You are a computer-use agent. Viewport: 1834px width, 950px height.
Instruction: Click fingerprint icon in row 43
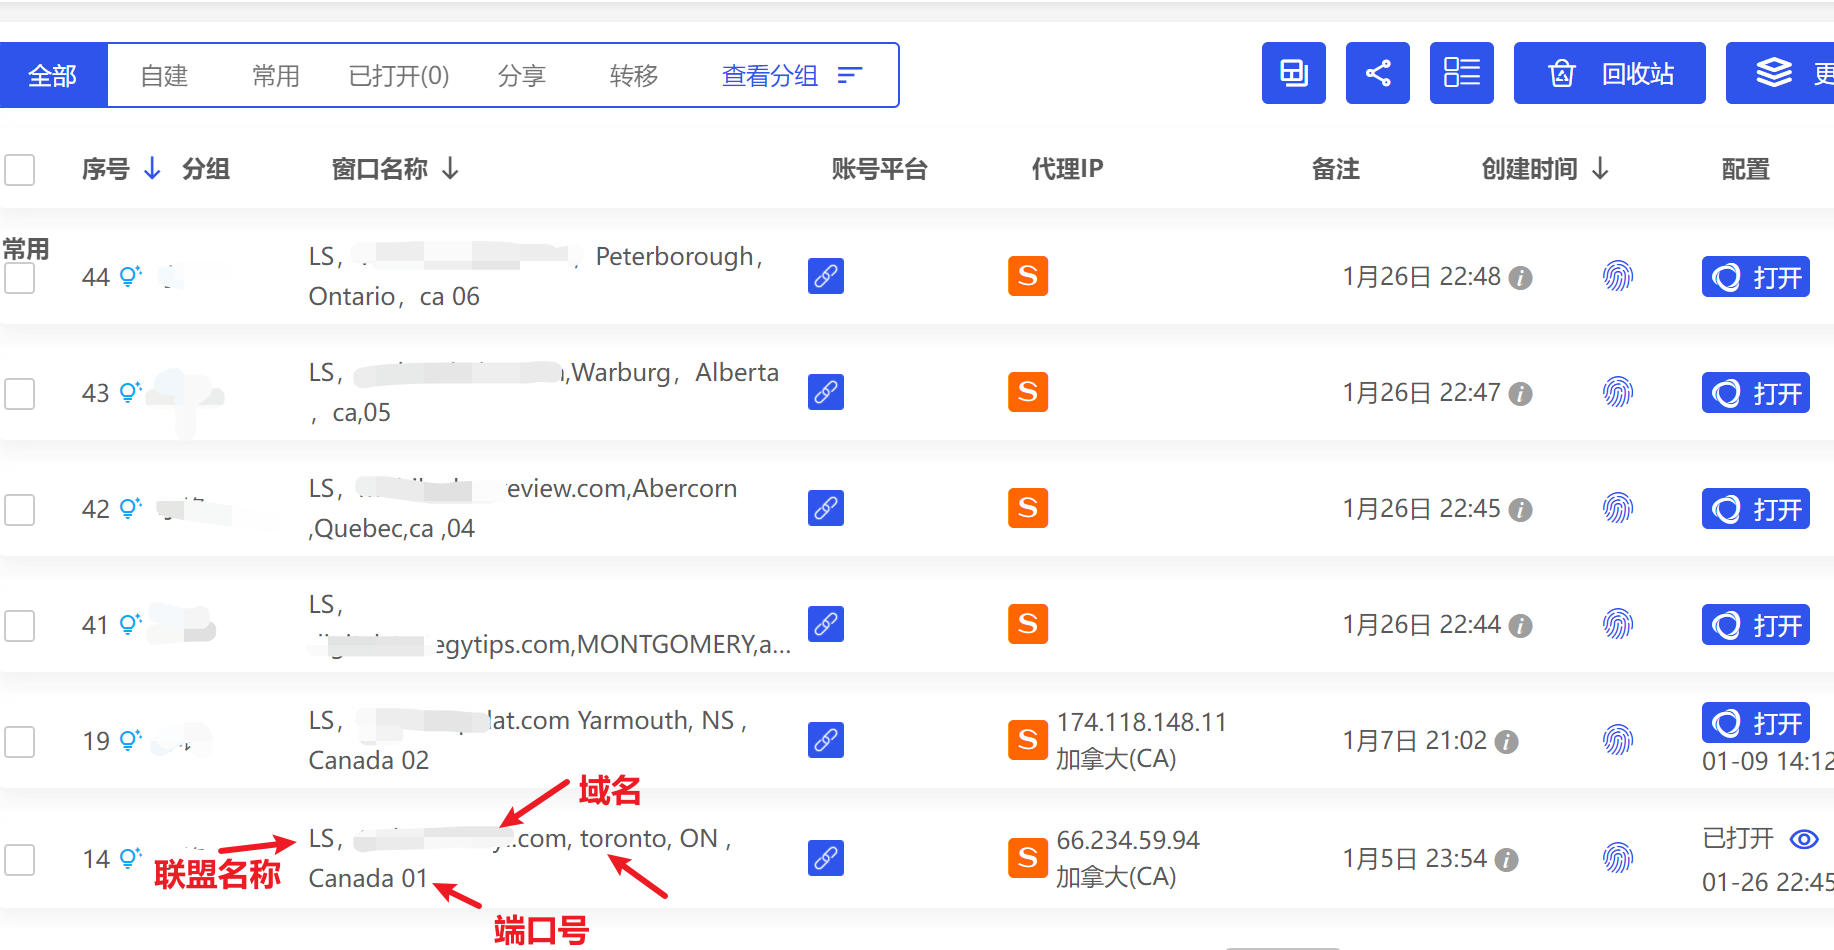pos(1617,392)
